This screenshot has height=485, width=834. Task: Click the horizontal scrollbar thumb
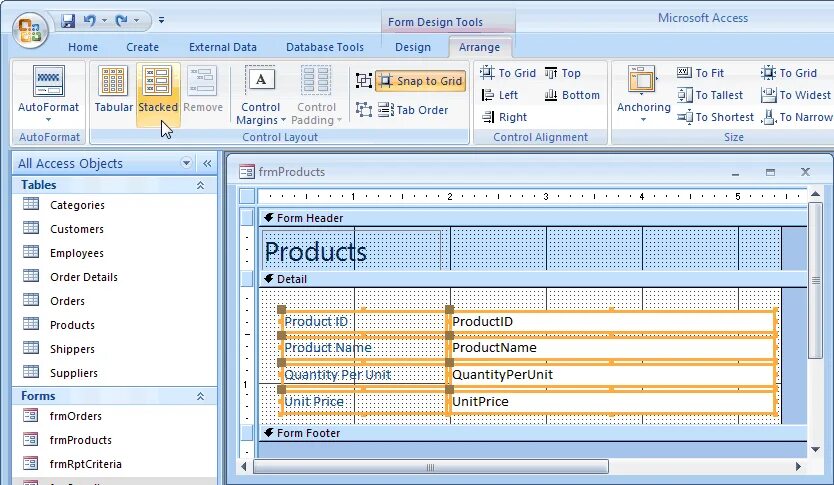431,467
